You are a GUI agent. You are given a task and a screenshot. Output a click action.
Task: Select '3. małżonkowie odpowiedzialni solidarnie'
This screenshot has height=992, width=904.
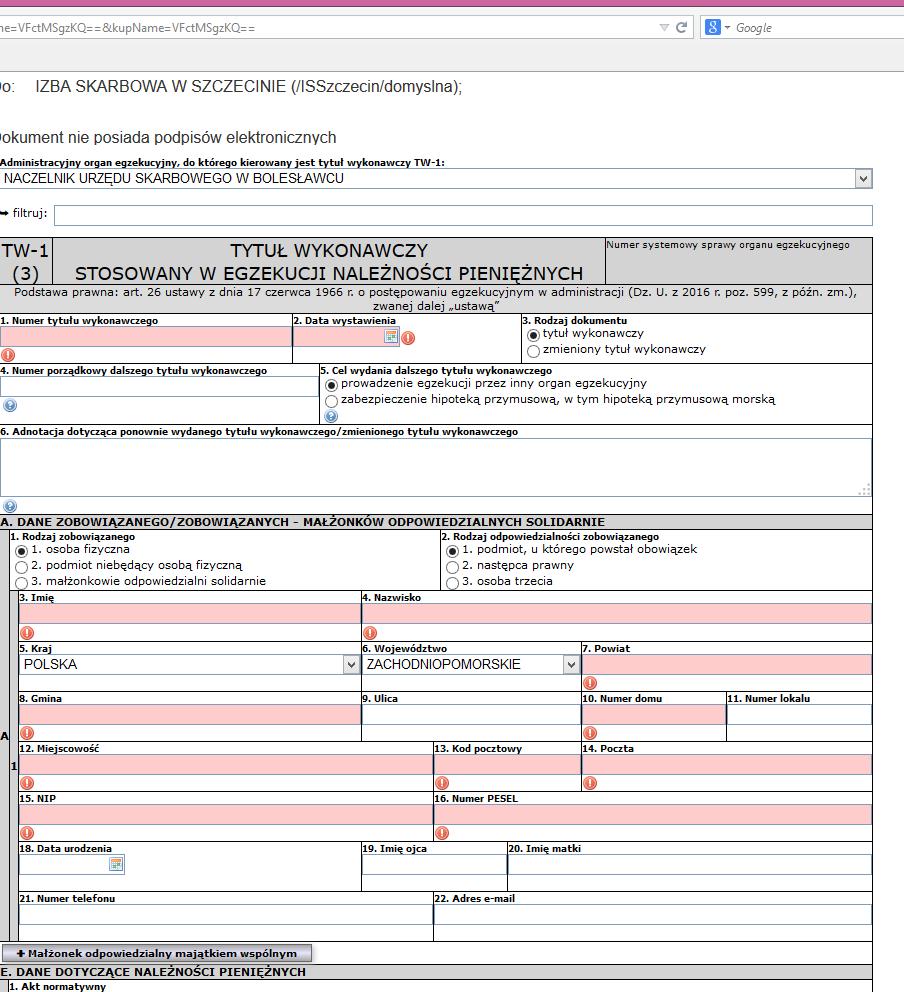pos(22,583)
